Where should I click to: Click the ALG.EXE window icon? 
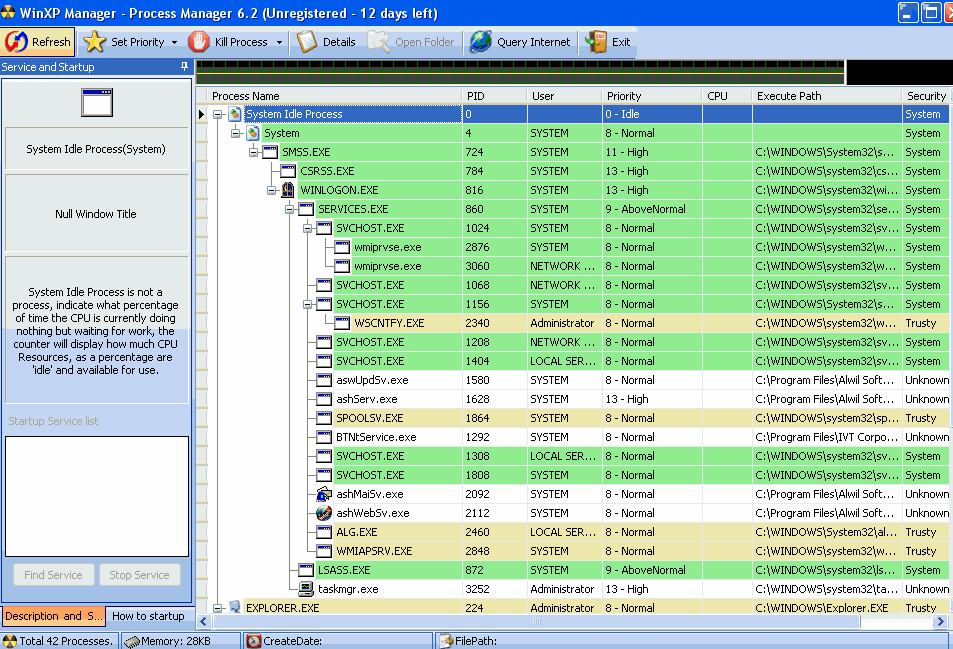click(324, 532)
